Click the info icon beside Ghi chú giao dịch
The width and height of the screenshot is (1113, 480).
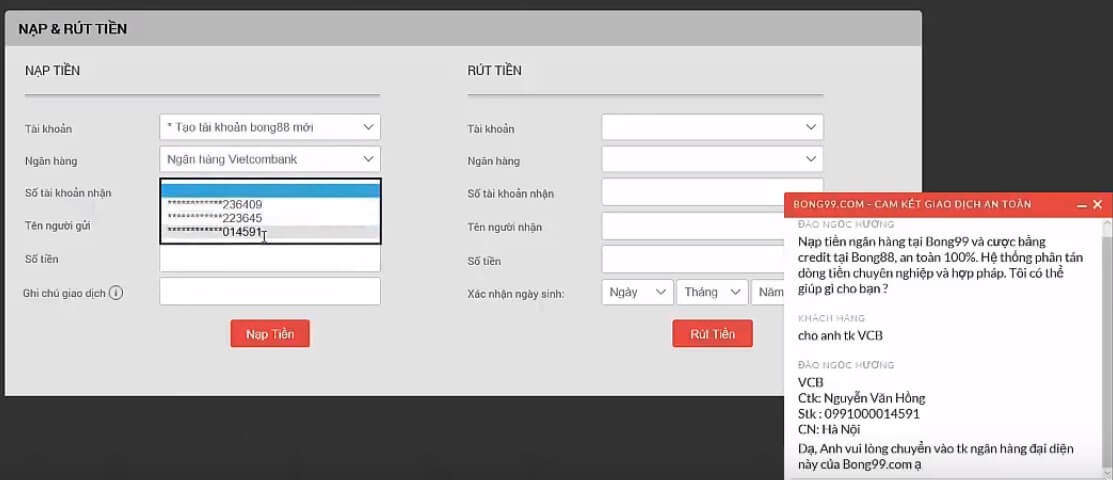(x=116, y=293)
